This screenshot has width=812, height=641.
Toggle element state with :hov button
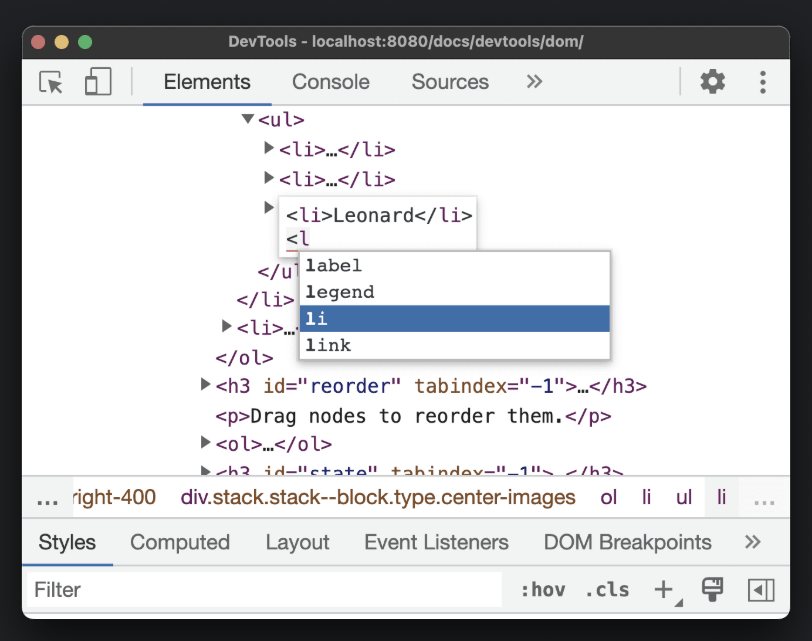click(x=544, y=590)
